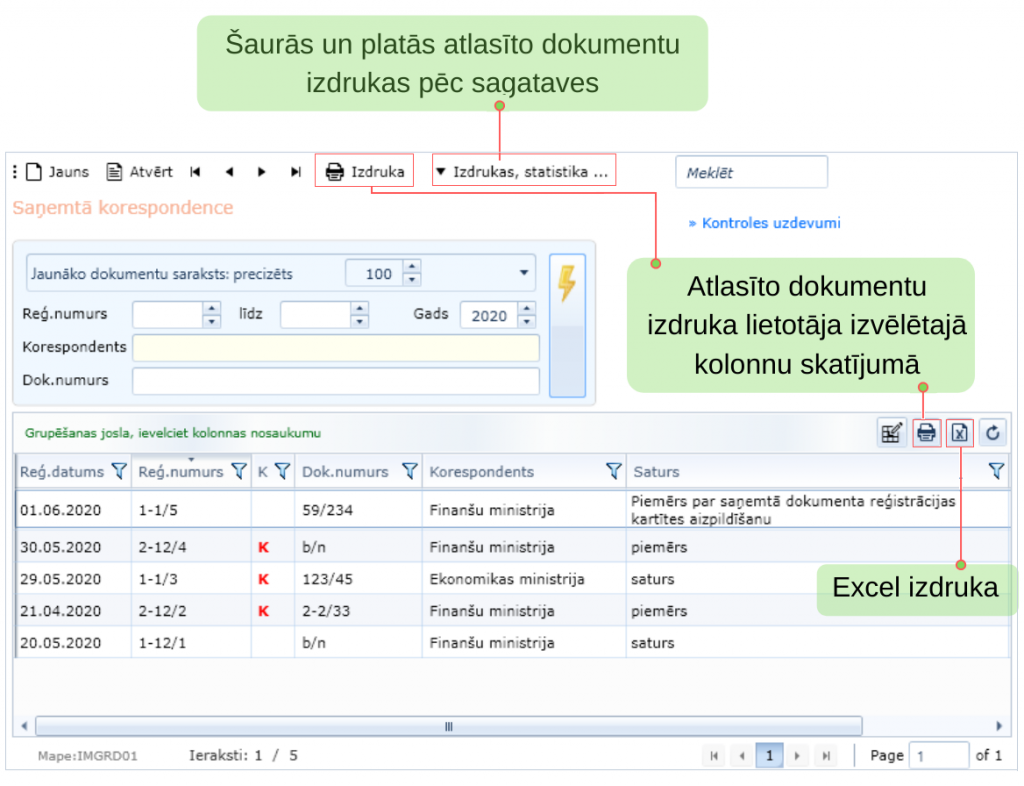
Task: Open Izdrukas, statistika dropdown menu
Action: pos(523,171)
